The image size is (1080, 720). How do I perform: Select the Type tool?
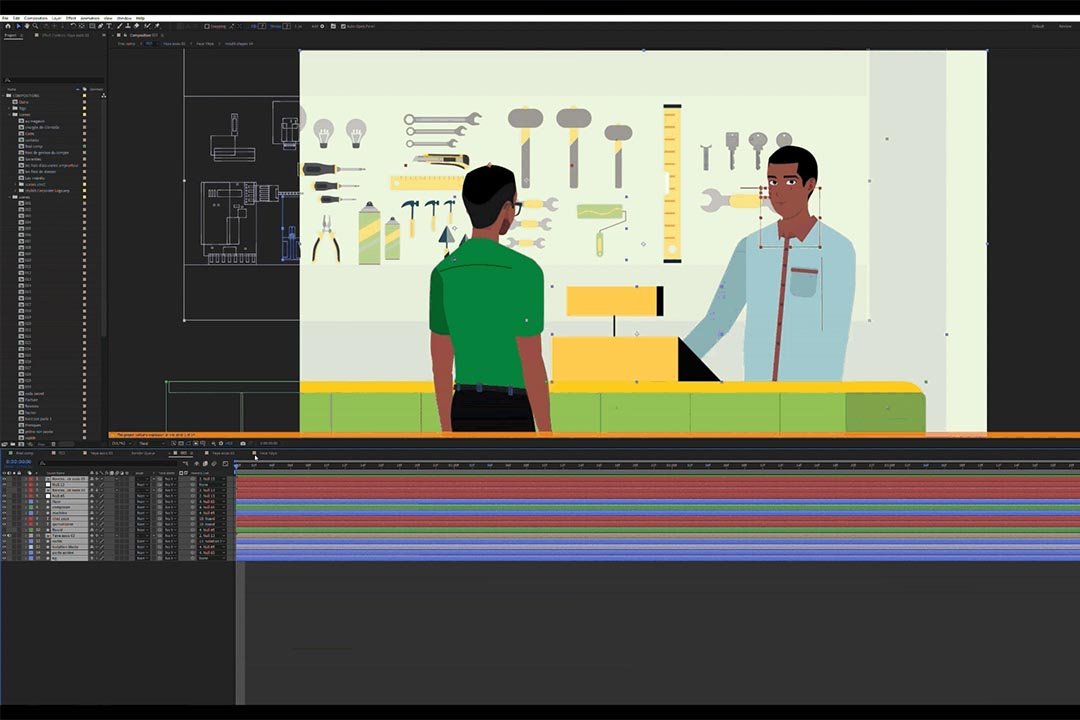[109, 26]
